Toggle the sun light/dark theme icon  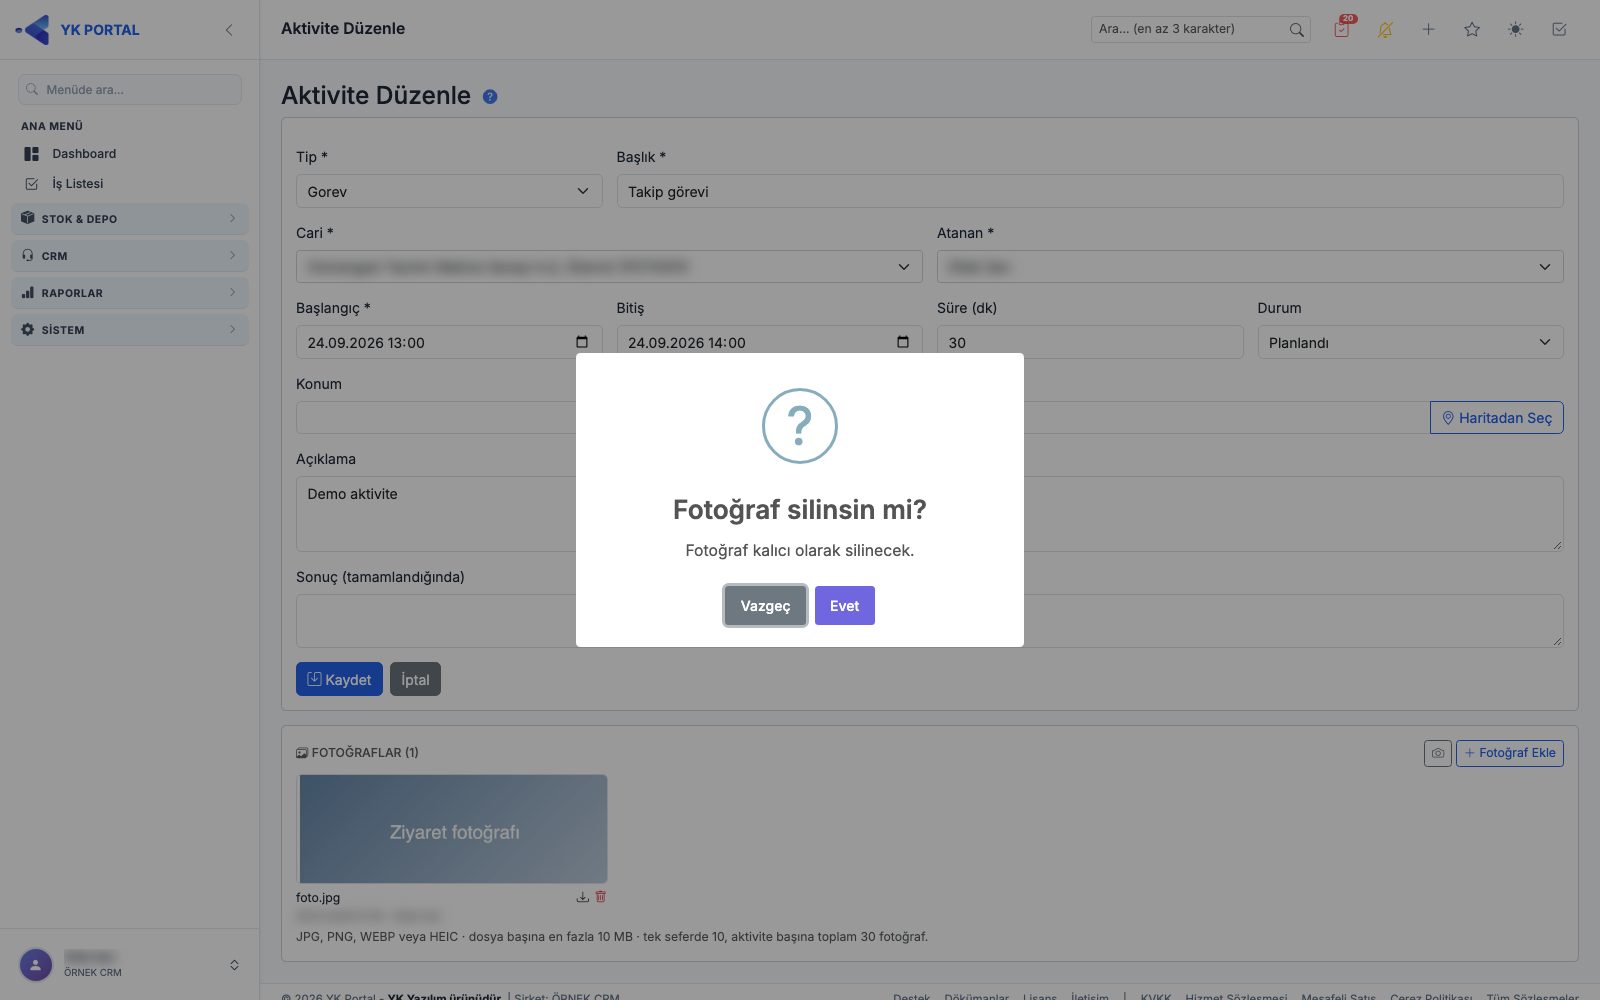(x=1516, y=30)
